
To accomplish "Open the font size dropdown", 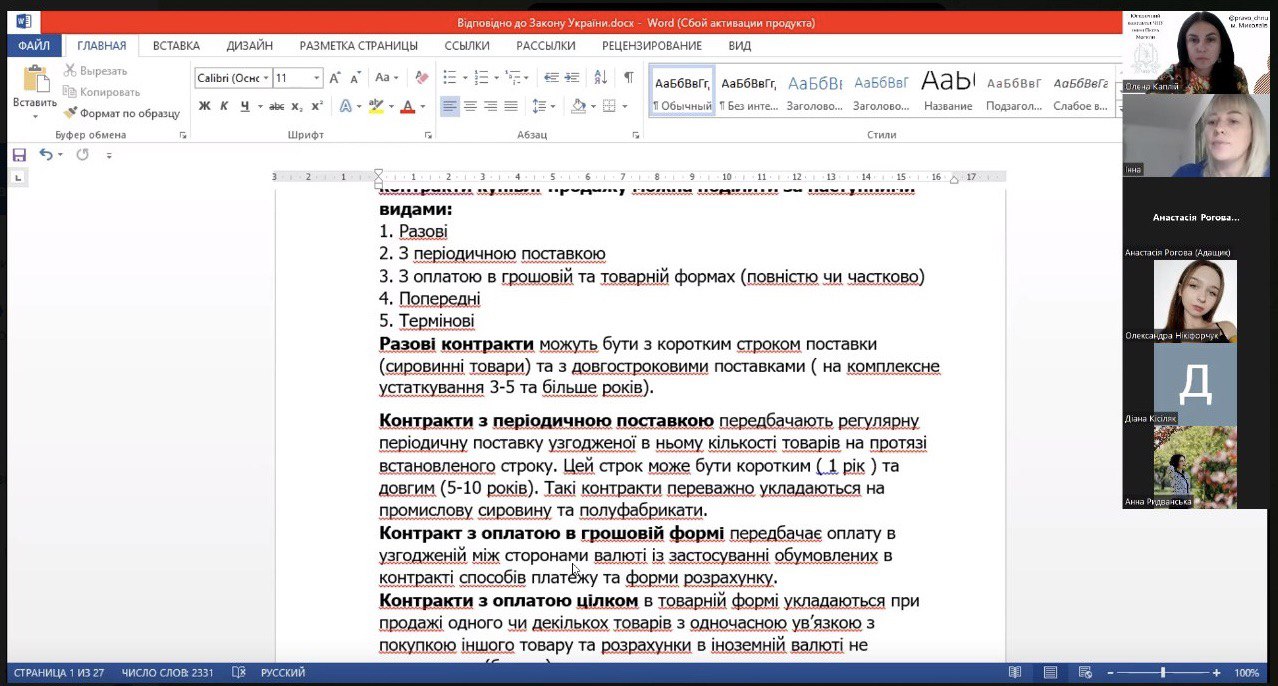I will (x=317, y=77).
